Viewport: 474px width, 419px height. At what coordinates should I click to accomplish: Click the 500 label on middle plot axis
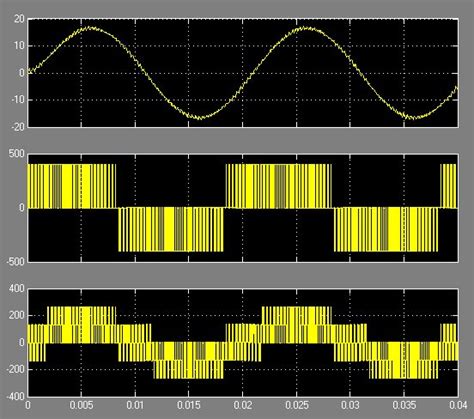pos(17,154)
